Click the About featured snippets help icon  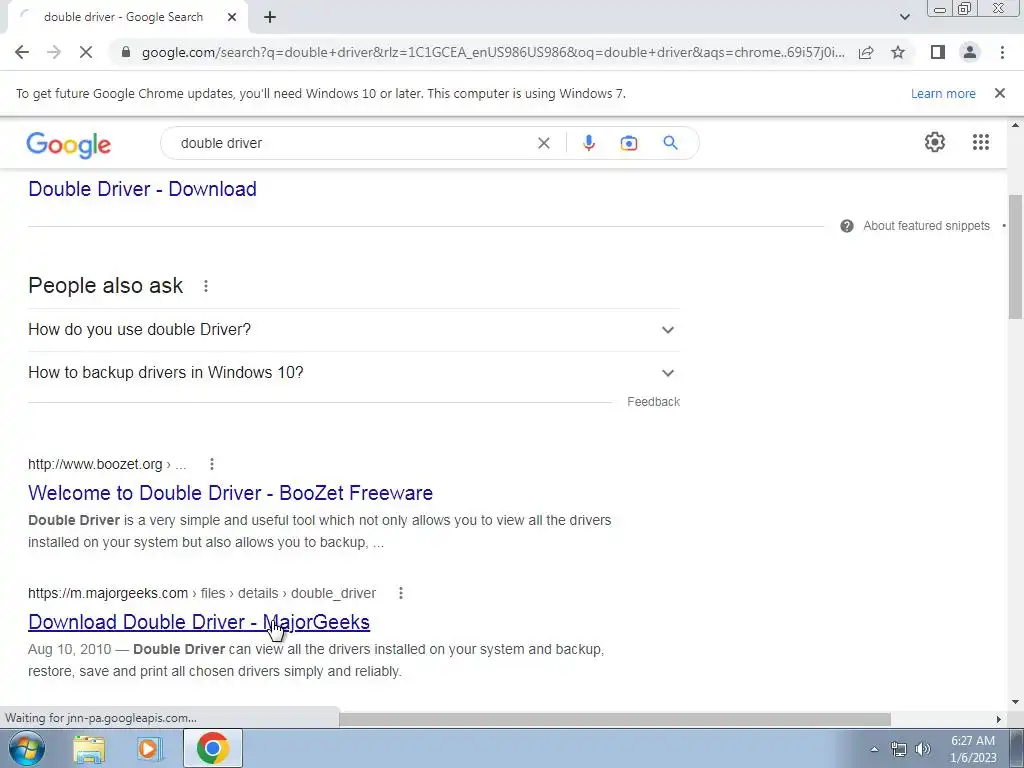846,226
